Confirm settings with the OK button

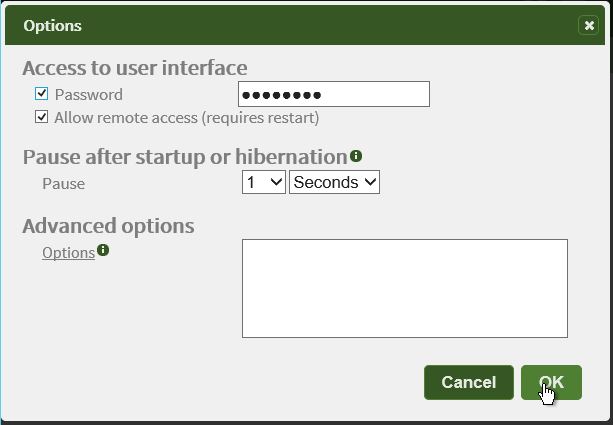pyautogui.click(x=551, y=382)
